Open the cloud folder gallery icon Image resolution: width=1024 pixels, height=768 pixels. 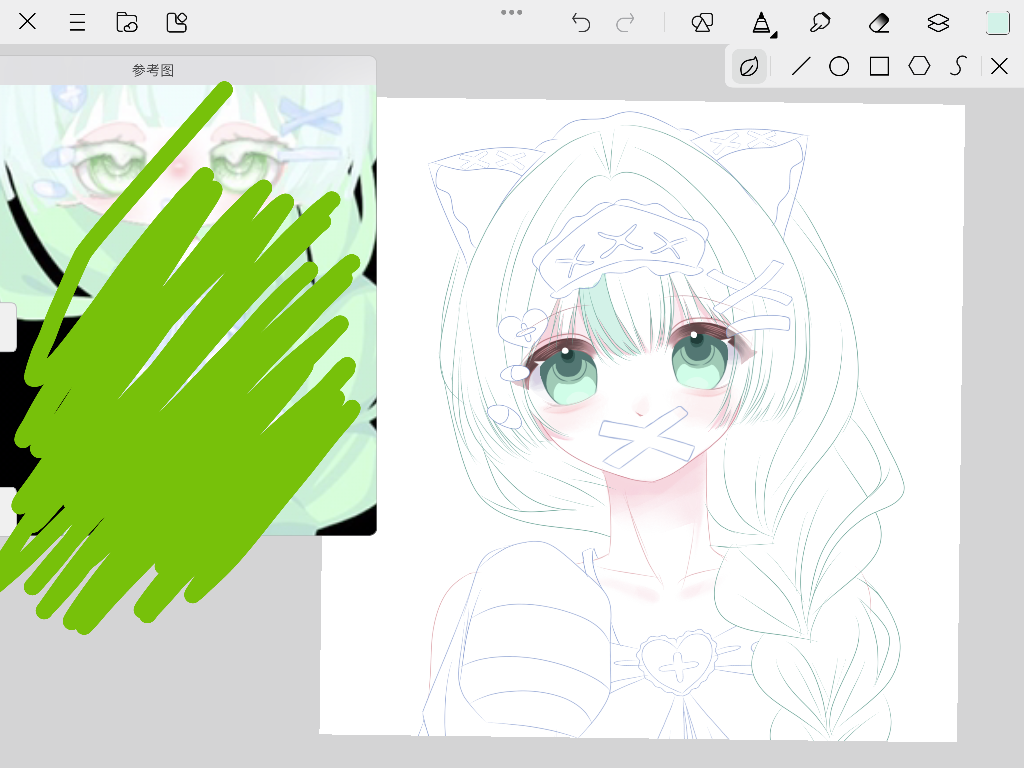127,22
